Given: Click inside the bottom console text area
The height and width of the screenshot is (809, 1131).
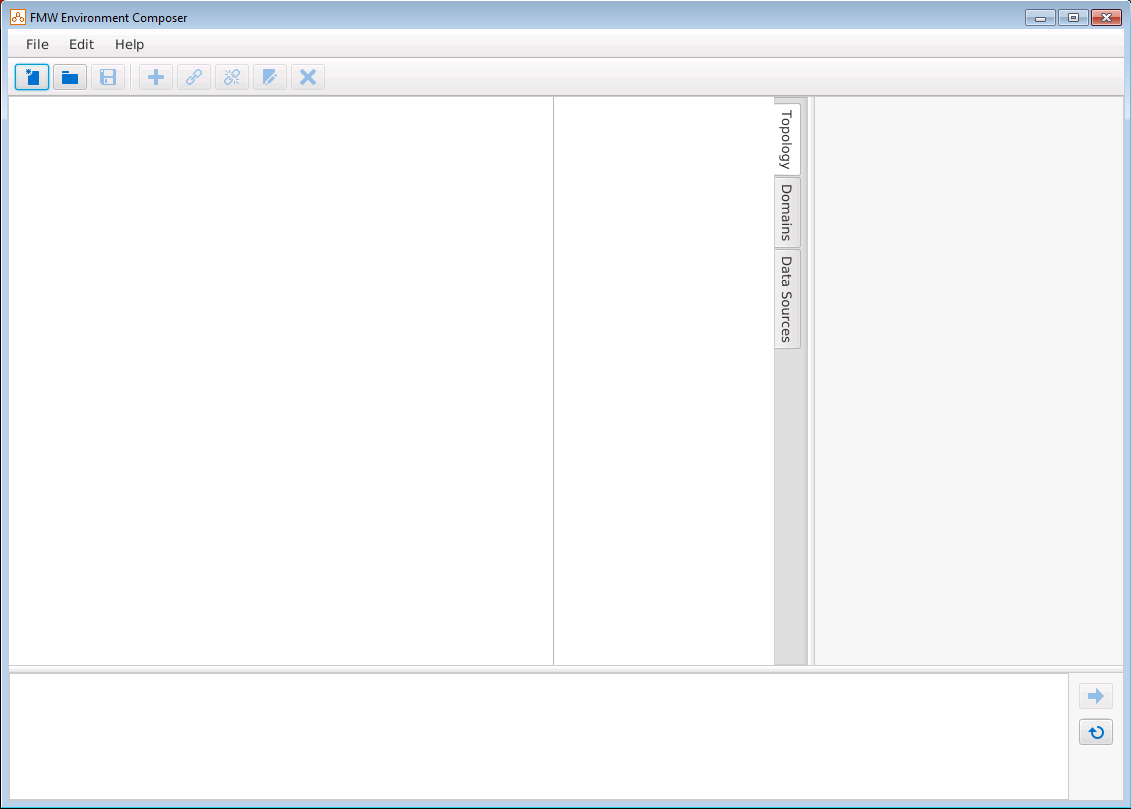Looking at the screenshot, I should pos(538,736).
